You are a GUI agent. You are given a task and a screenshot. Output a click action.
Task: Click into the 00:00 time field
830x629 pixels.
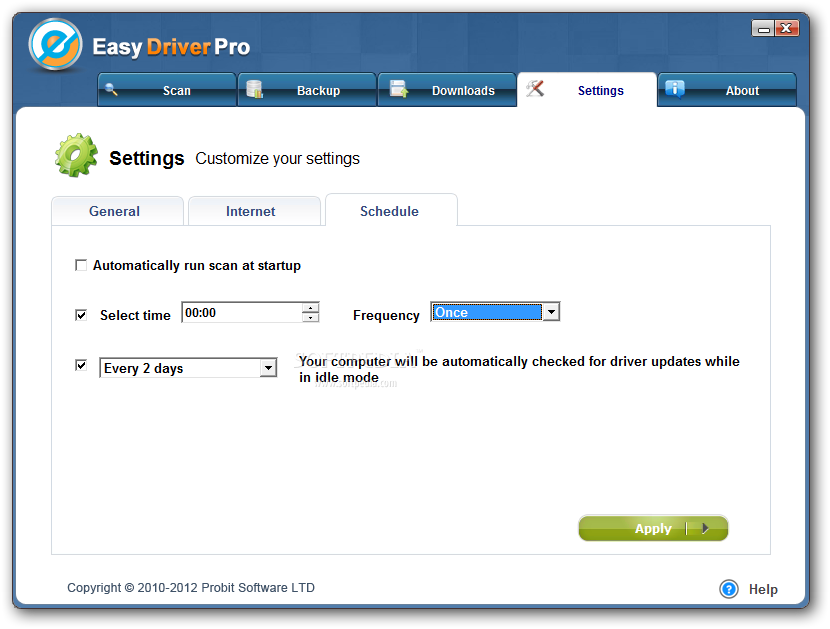point(242,312)
